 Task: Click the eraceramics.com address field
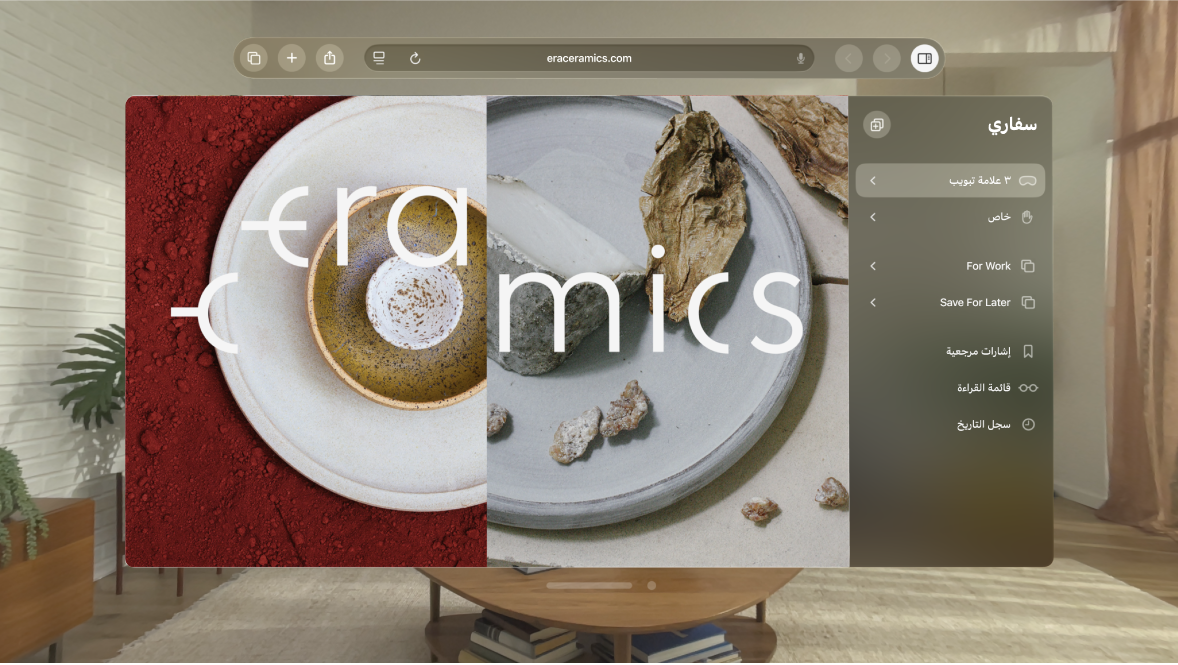(590, 58)
